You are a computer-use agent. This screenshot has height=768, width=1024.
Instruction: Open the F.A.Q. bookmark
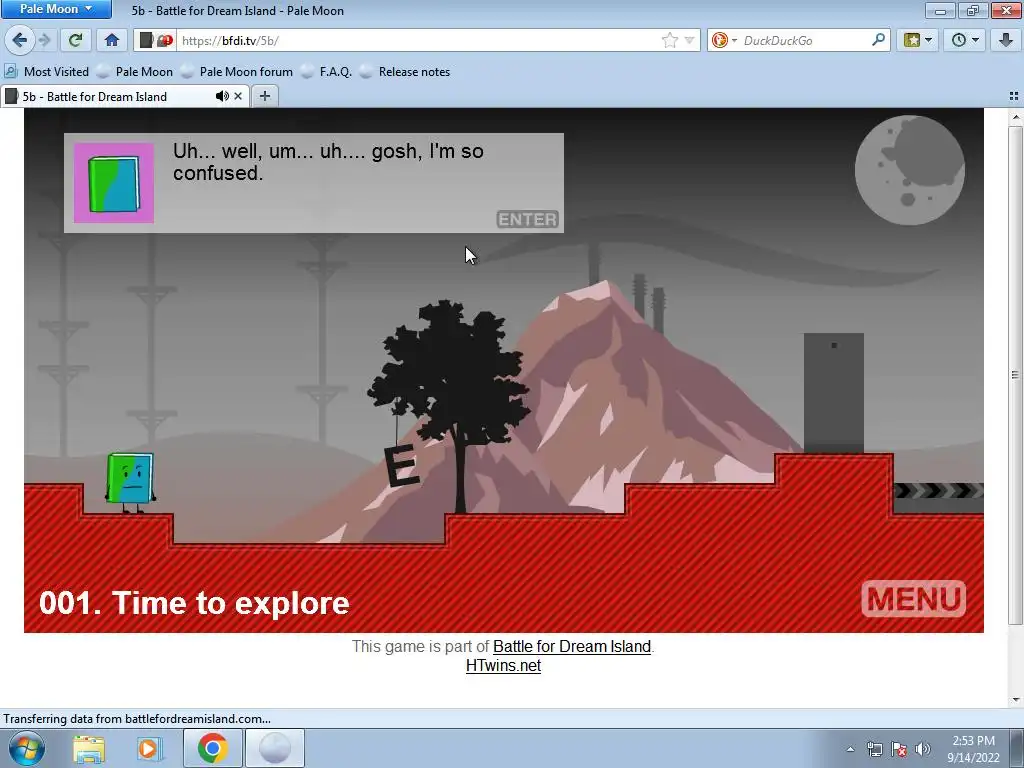327,72
